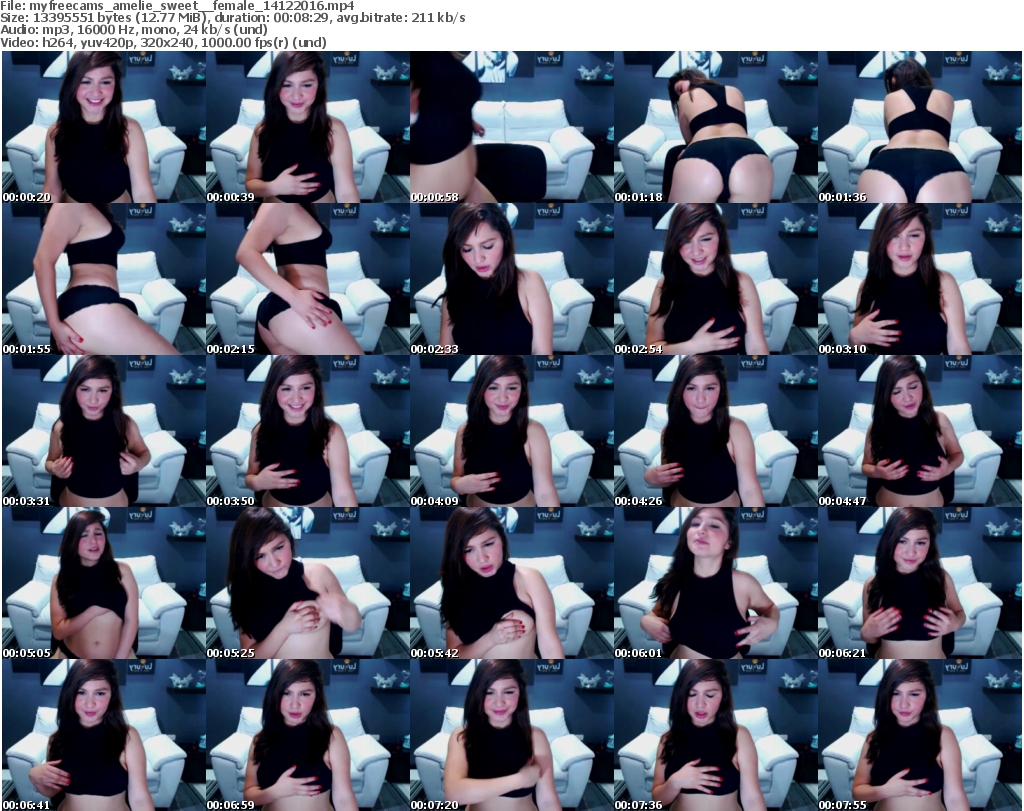Click the 'Video: h264, yuv420p' info line
Viewport: 1024px width, 811px height.
(163, 42)
